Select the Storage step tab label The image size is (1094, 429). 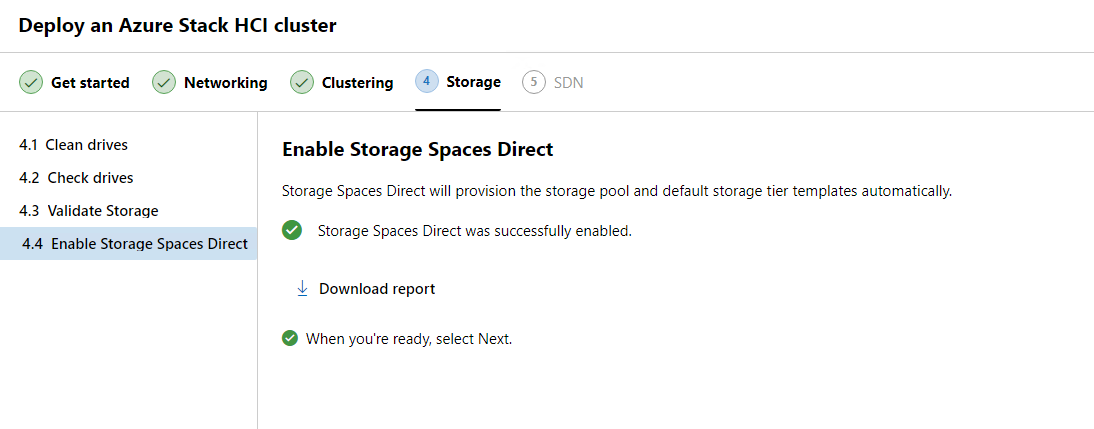pyautogui.click(x=473, y=82)
